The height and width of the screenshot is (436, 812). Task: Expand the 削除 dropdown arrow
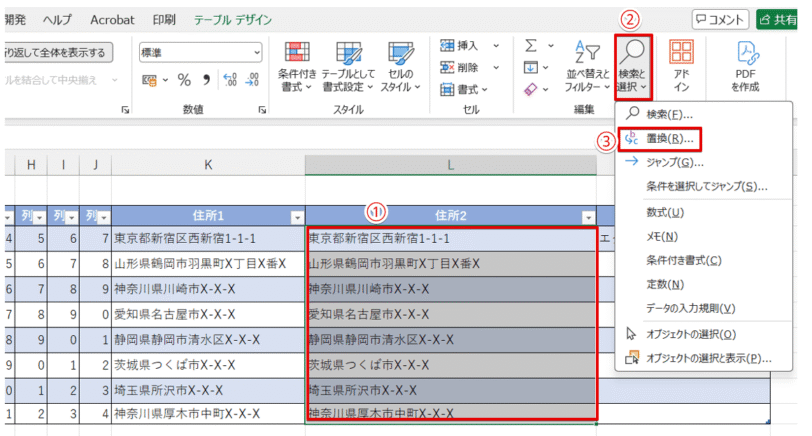pos(496,67)
